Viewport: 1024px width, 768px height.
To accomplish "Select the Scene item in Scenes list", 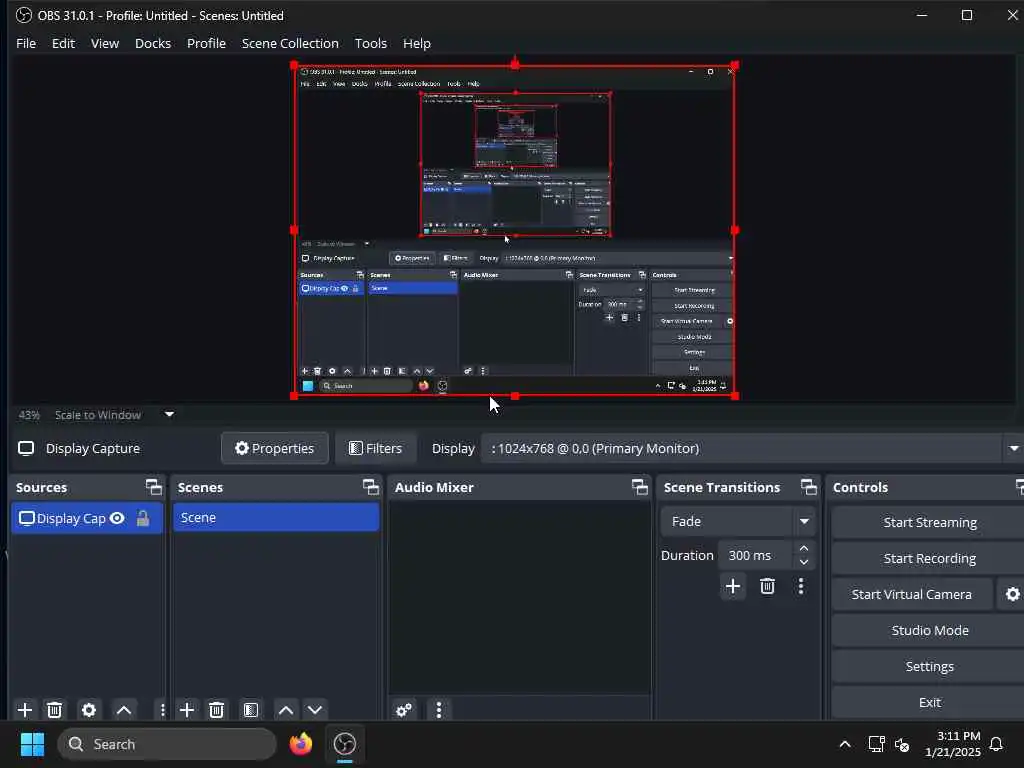I will (x=276, y=518).
